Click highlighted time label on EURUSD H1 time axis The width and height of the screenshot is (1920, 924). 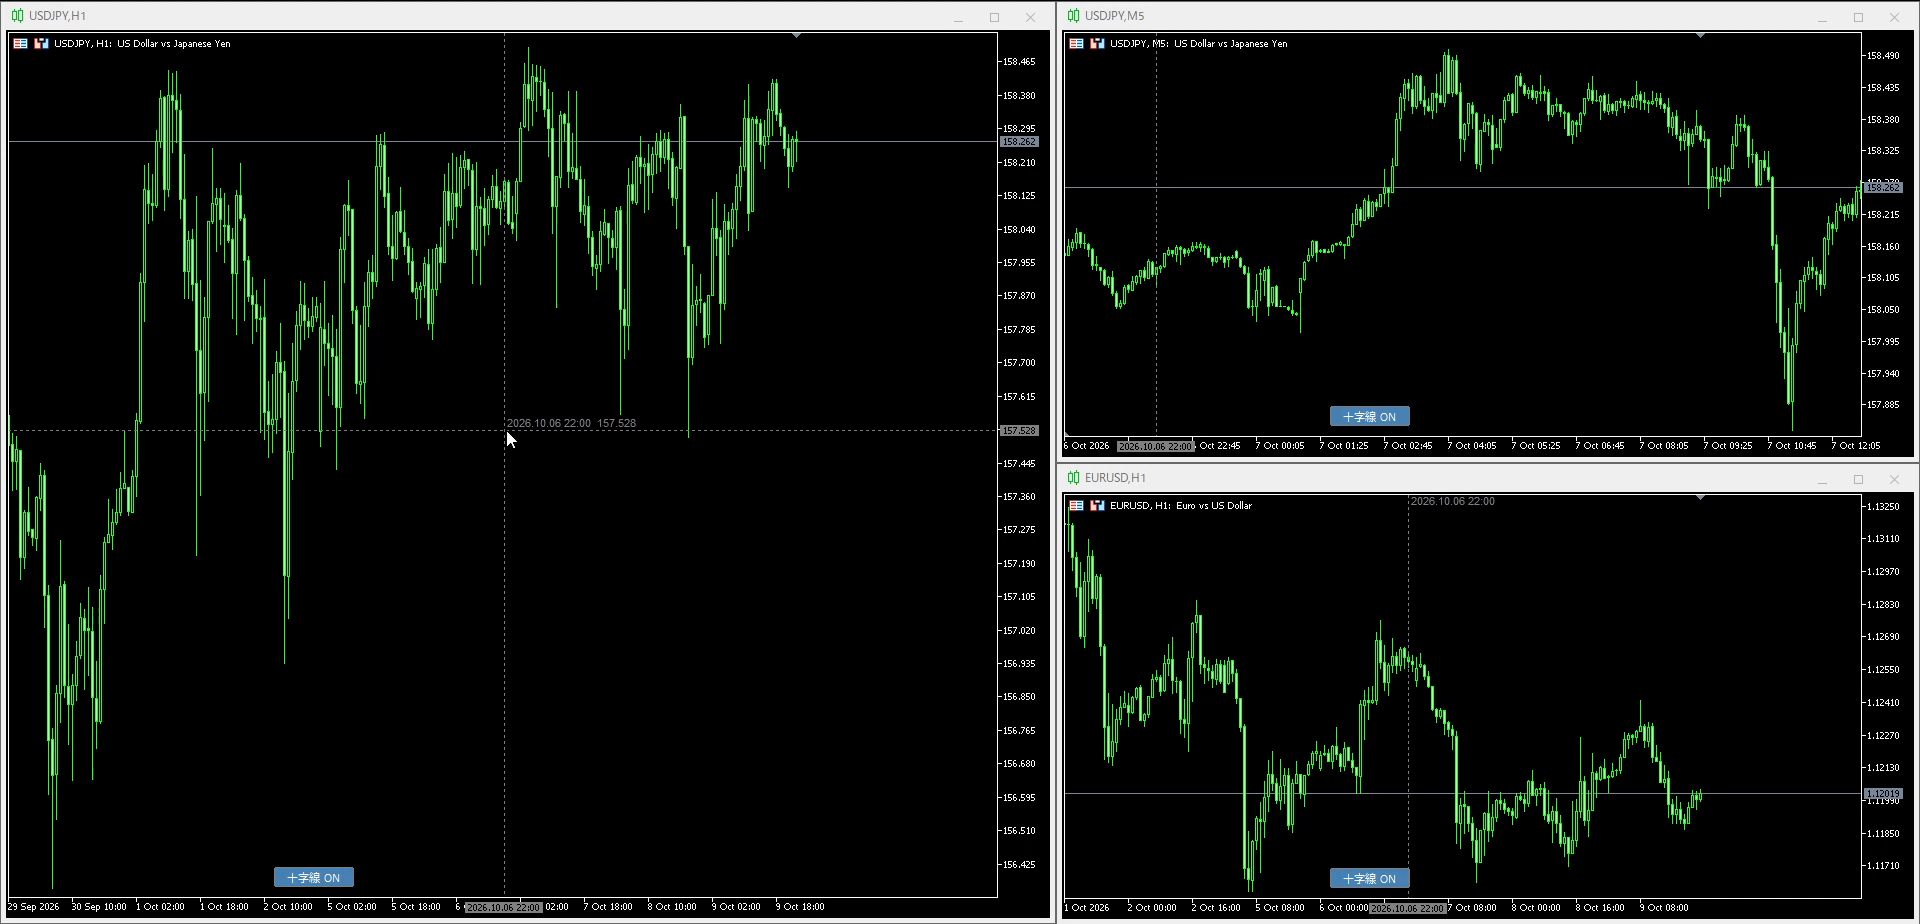pos(1407,908)
